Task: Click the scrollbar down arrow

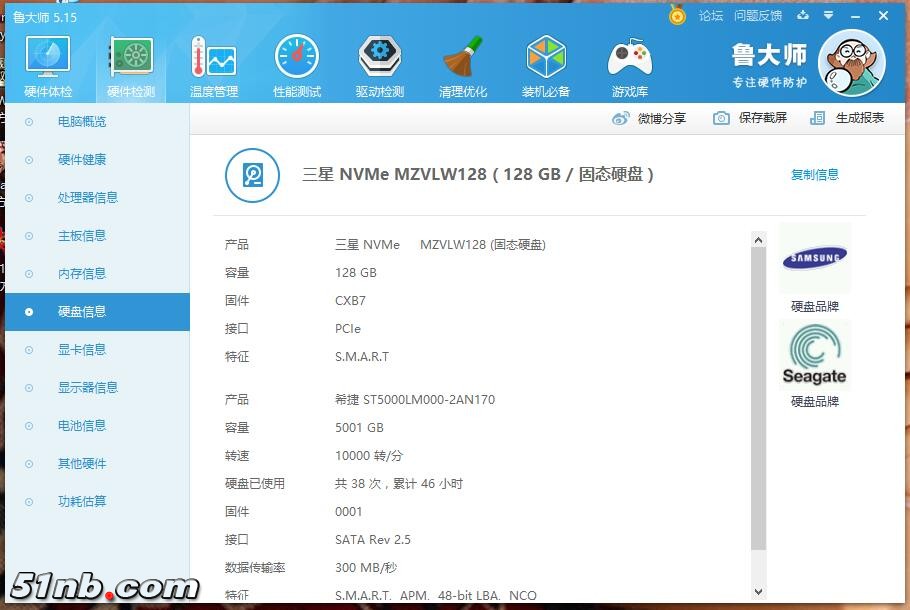Action: tap(758, 592)
